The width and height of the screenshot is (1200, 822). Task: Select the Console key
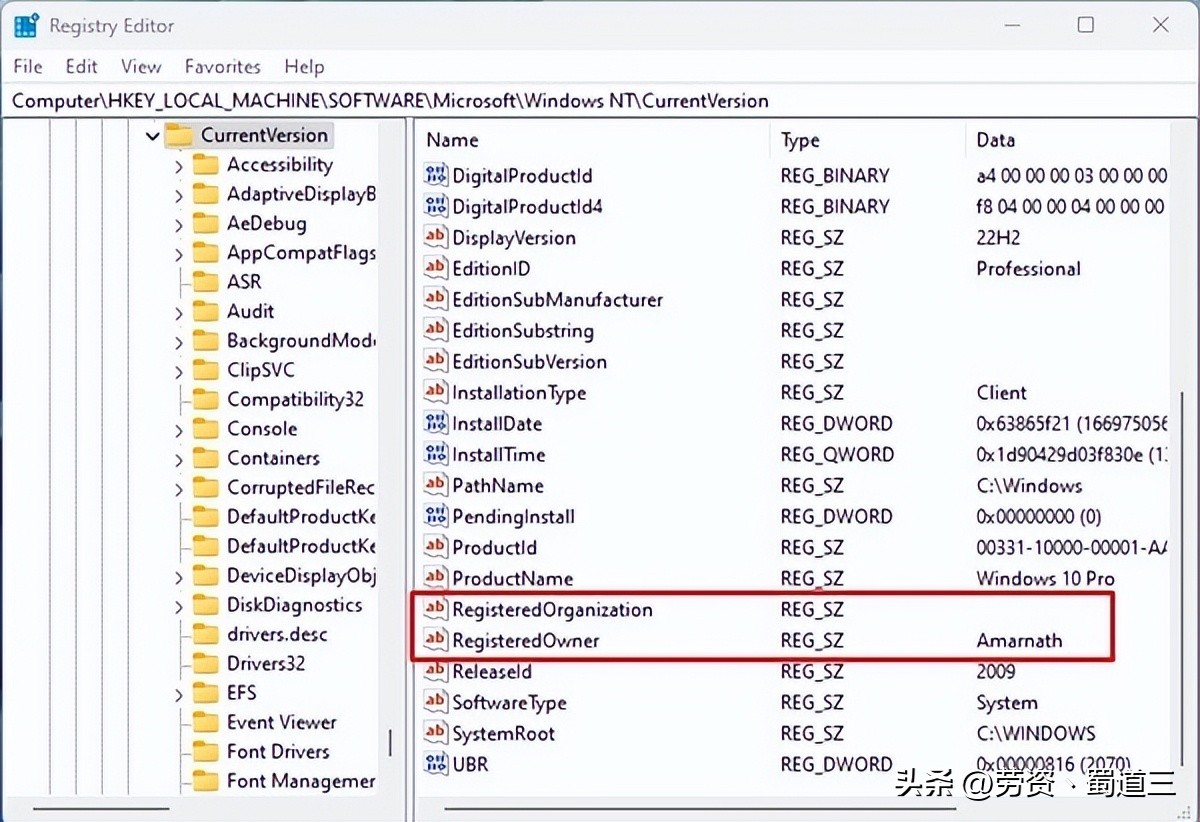(262, 428)
